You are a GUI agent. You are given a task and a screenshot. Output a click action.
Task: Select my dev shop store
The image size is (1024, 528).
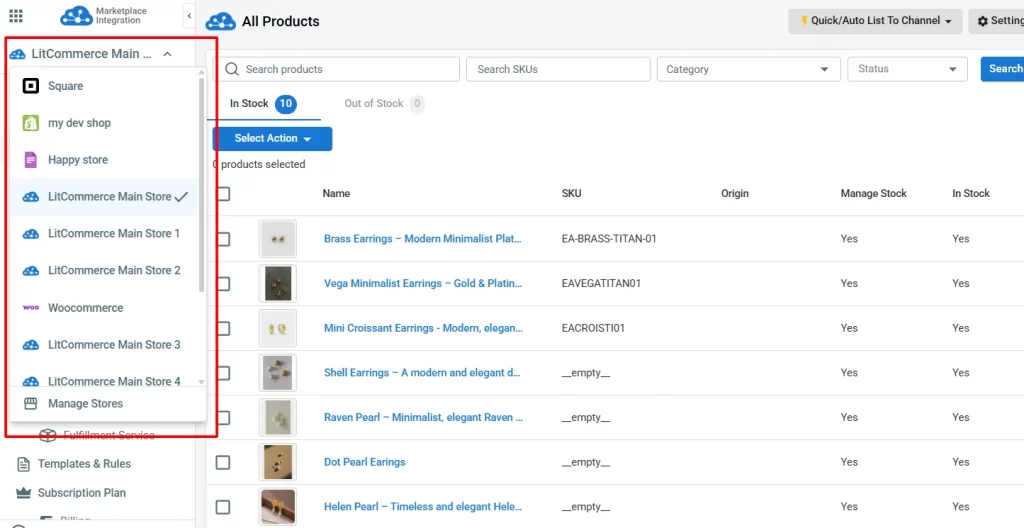(x=103, y=123)
